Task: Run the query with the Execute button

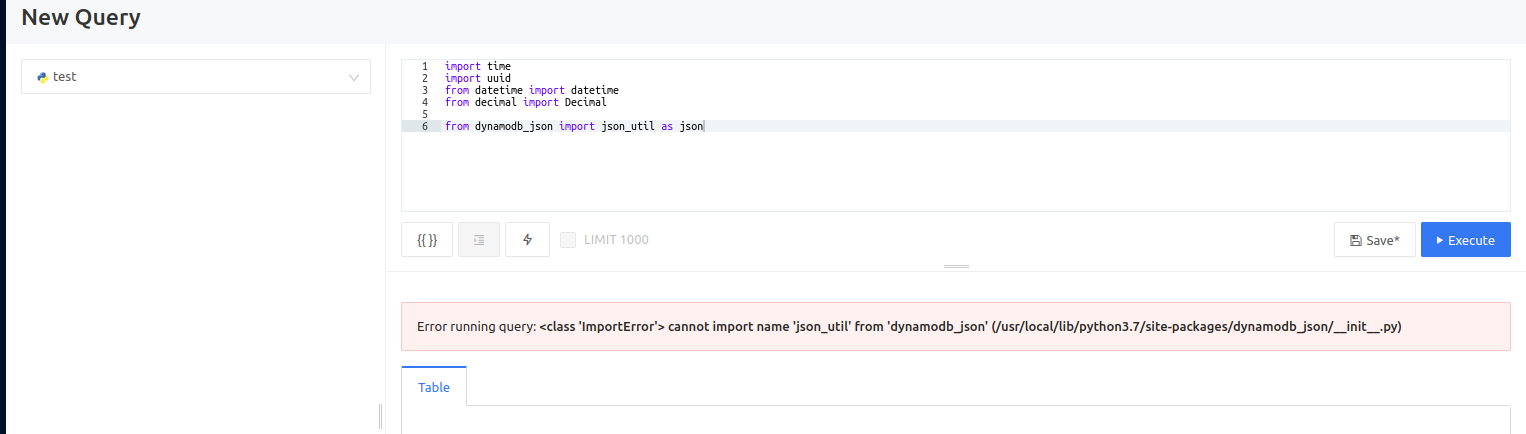Action: click(x=1466, y=240)
